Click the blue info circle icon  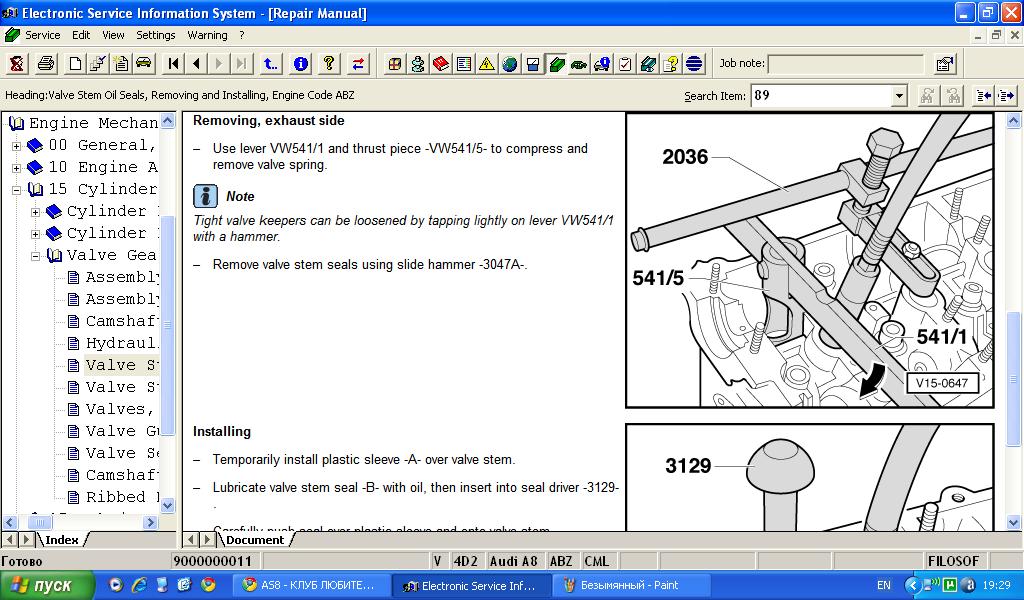300,64
